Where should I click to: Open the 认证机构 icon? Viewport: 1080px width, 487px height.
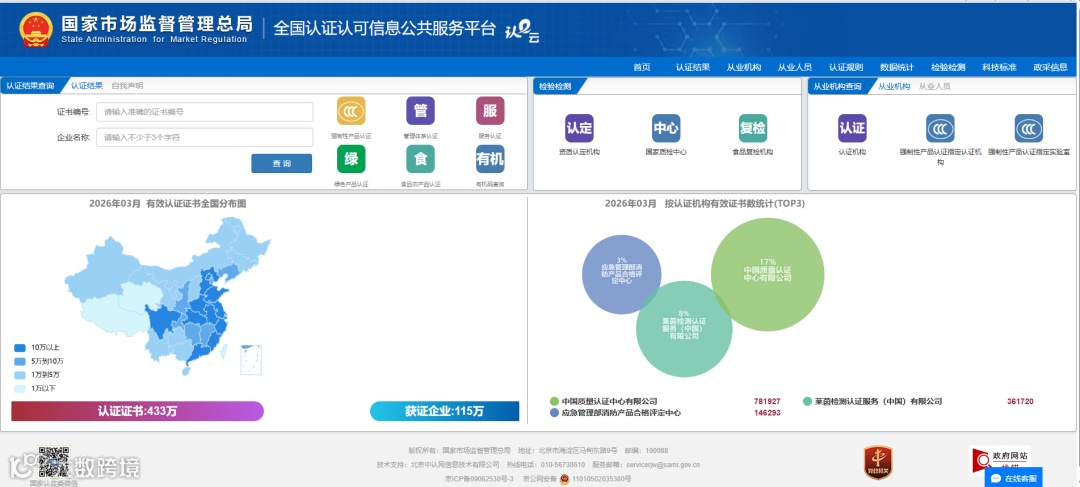(852, 128)
